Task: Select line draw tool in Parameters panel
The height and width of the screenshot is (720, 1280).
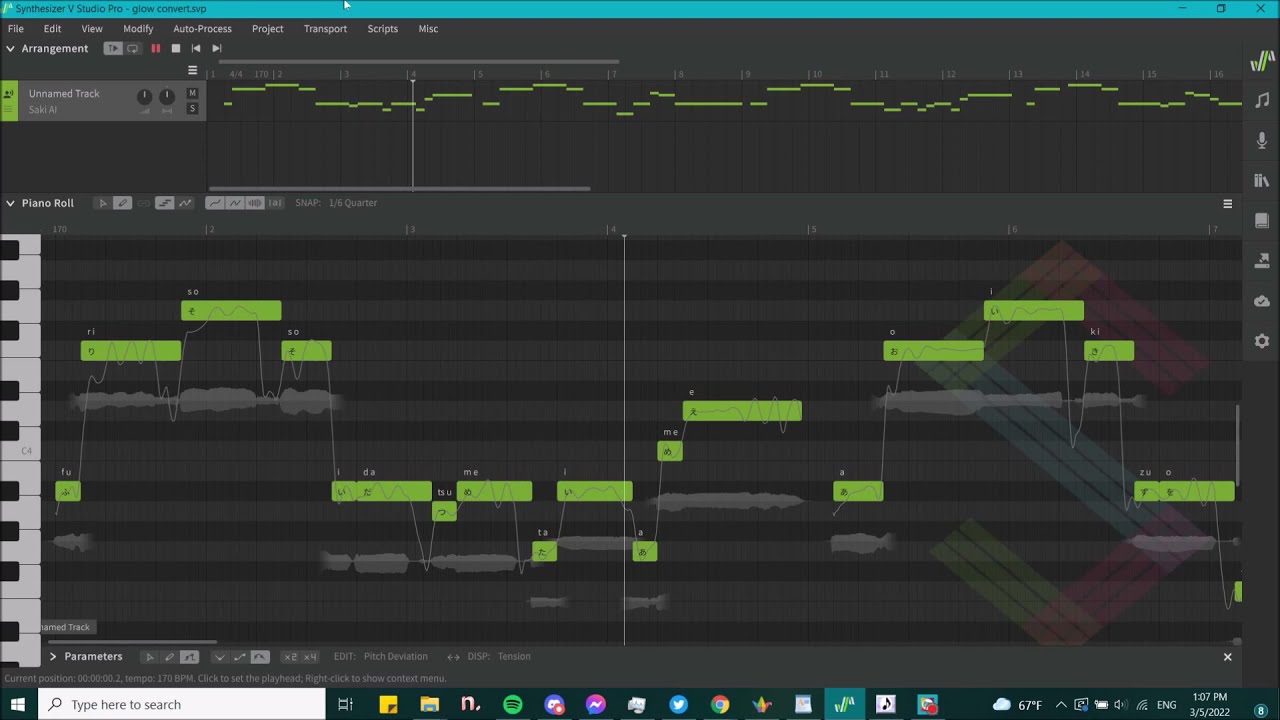Action: [x=189, y=657]
